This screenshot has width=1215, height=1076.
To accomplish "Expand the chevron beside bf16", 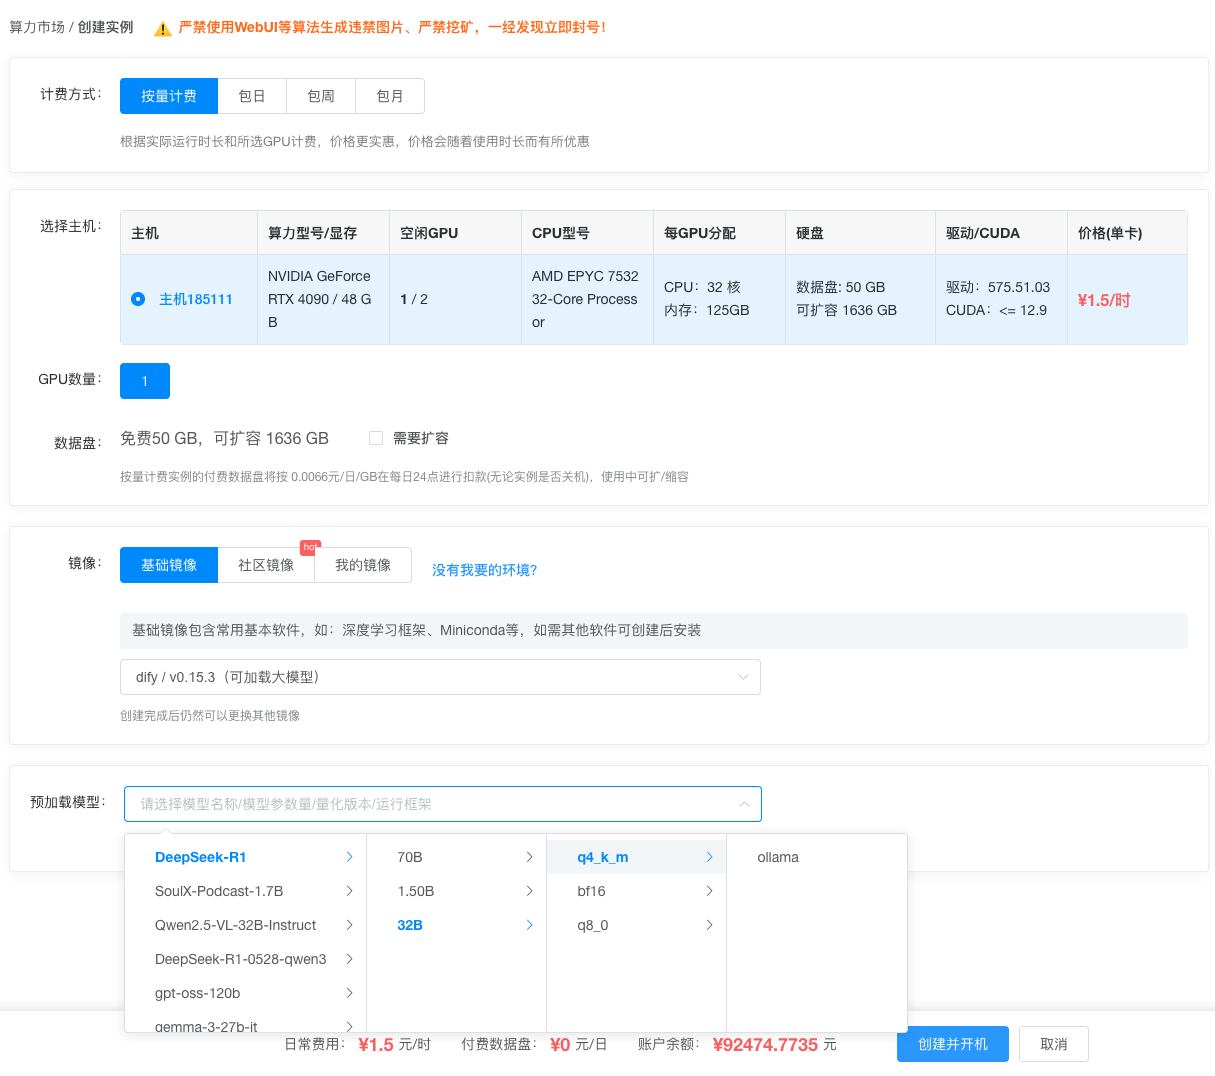I will coord(709,891).
